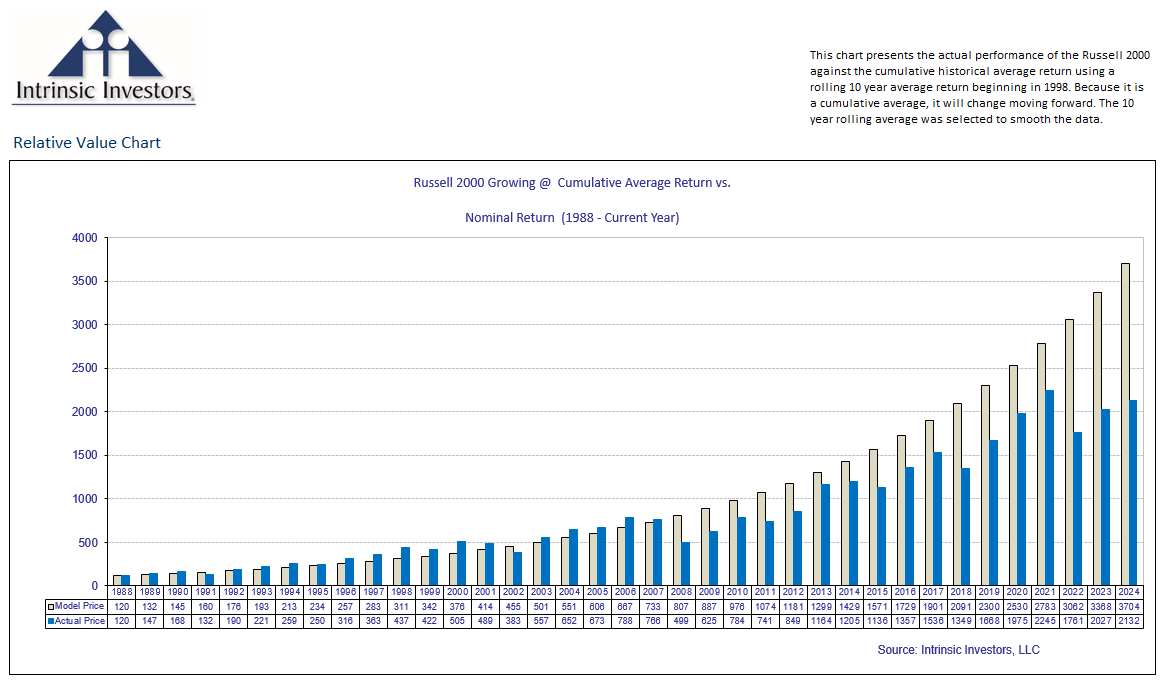The height and width of the screenshot is (684, 1162).
Task: Click the 1000 y-axis label
Action: pyautogui.click(x=84, y=499)
